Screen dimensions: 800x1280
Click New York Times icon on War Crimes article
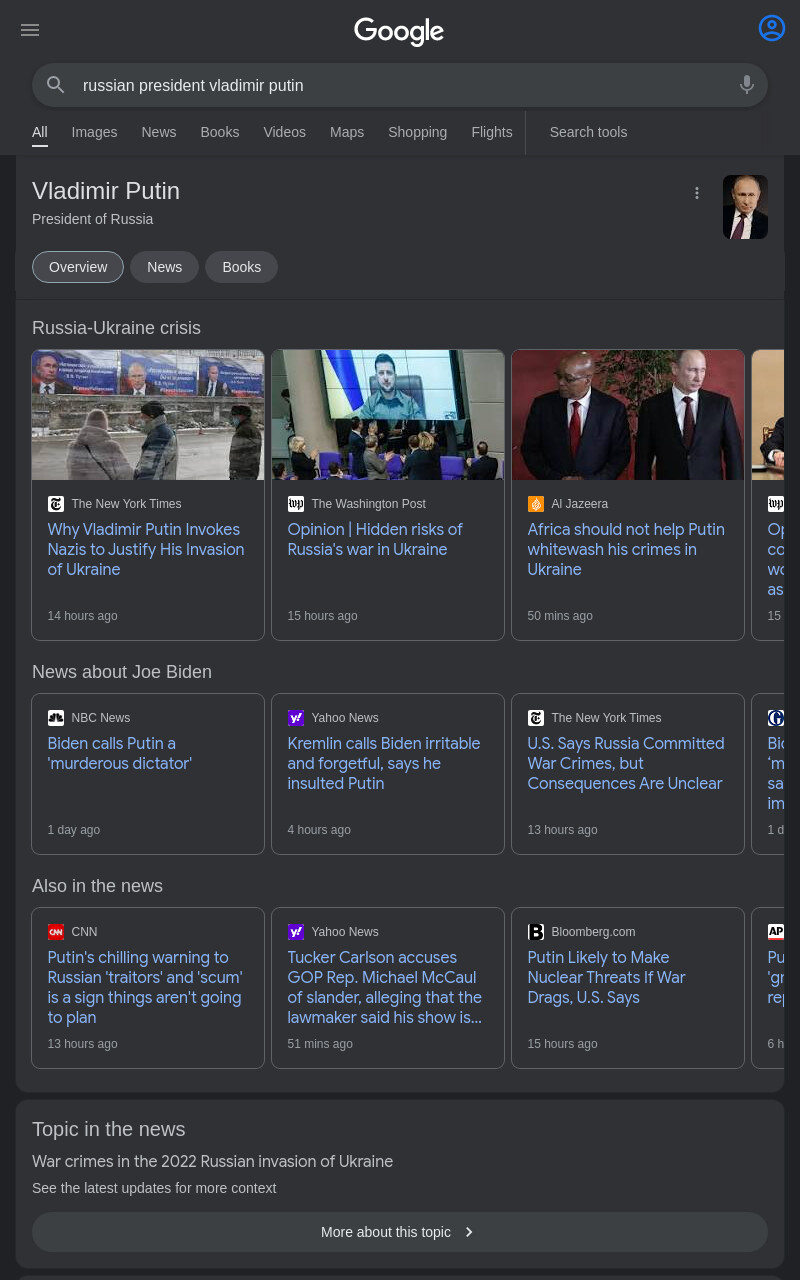[536, 718]
